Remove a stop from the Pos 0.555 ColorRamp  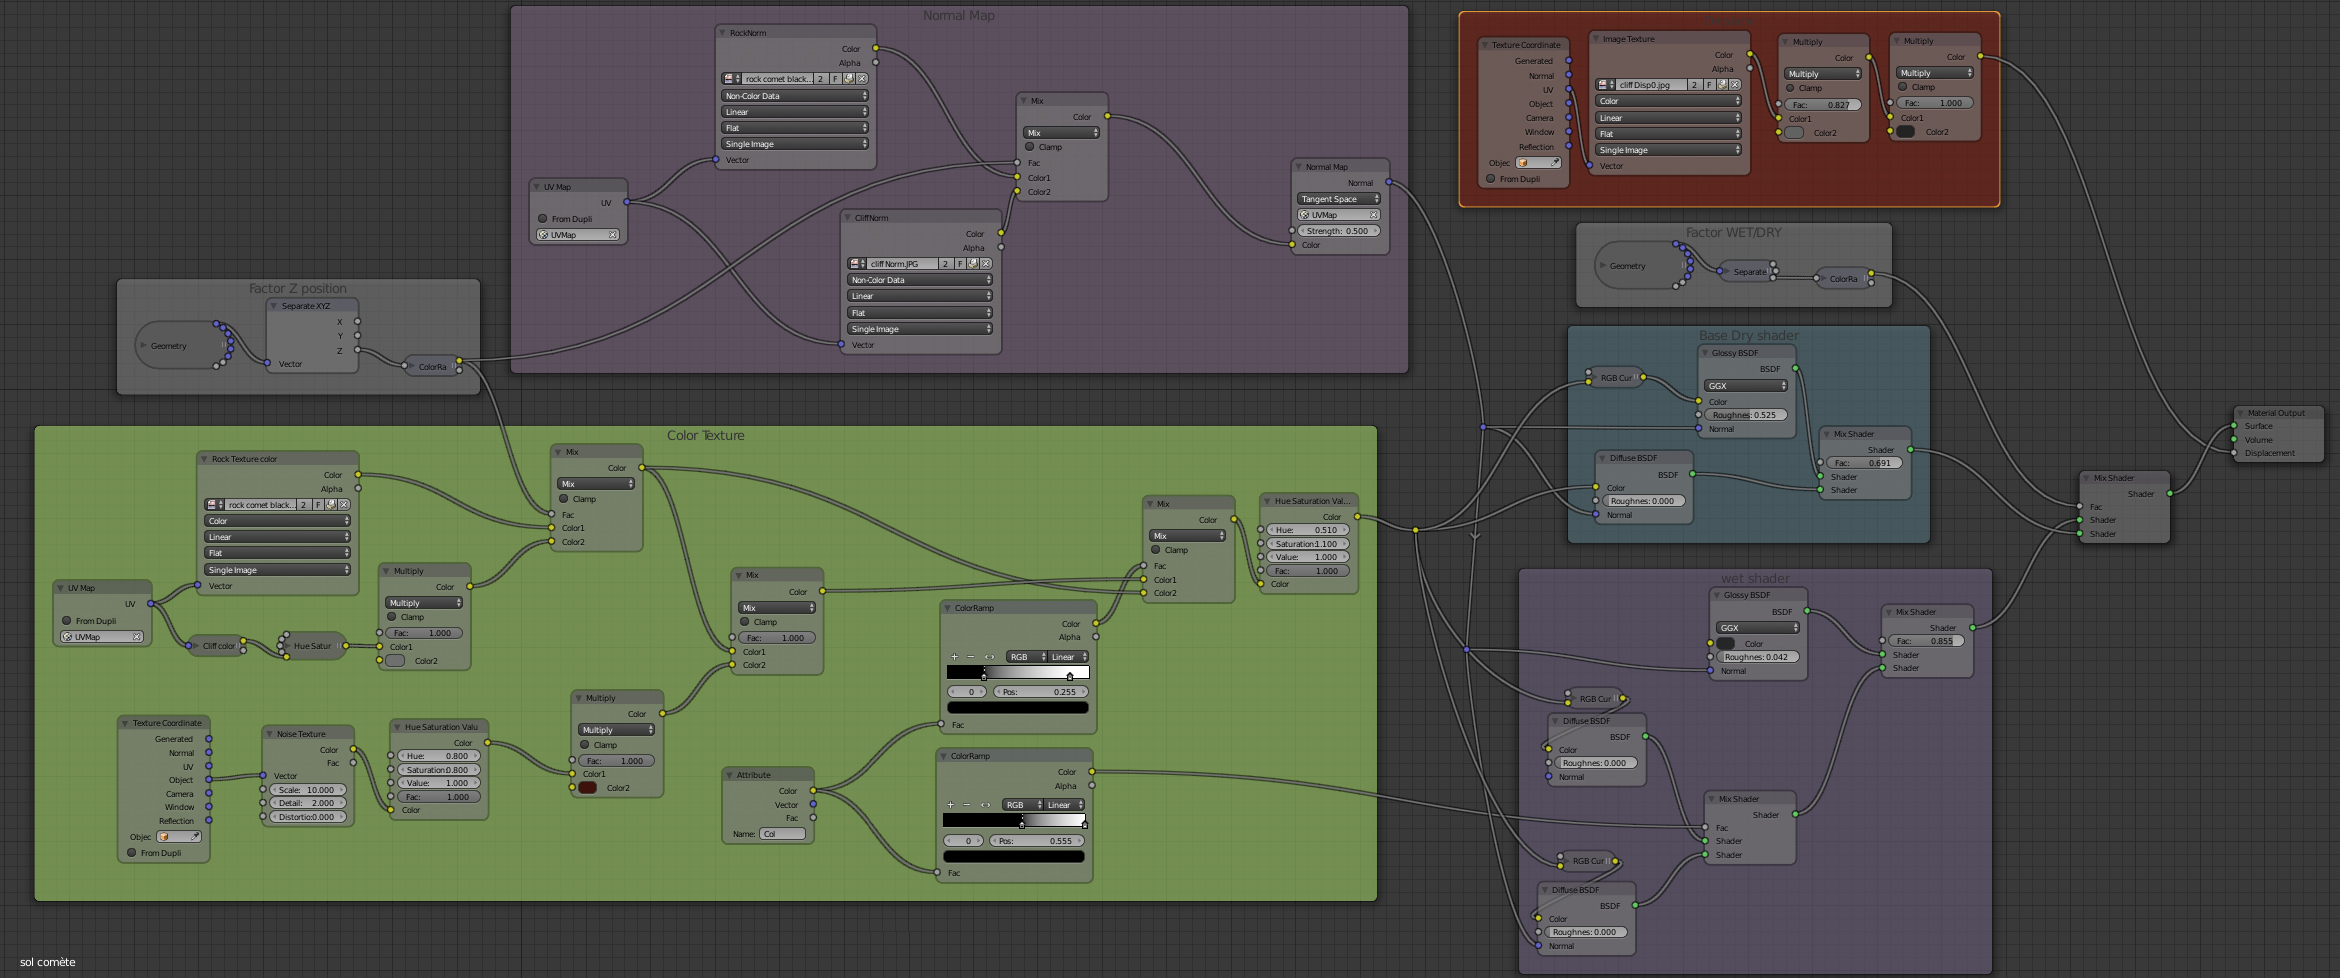[966, 805]
